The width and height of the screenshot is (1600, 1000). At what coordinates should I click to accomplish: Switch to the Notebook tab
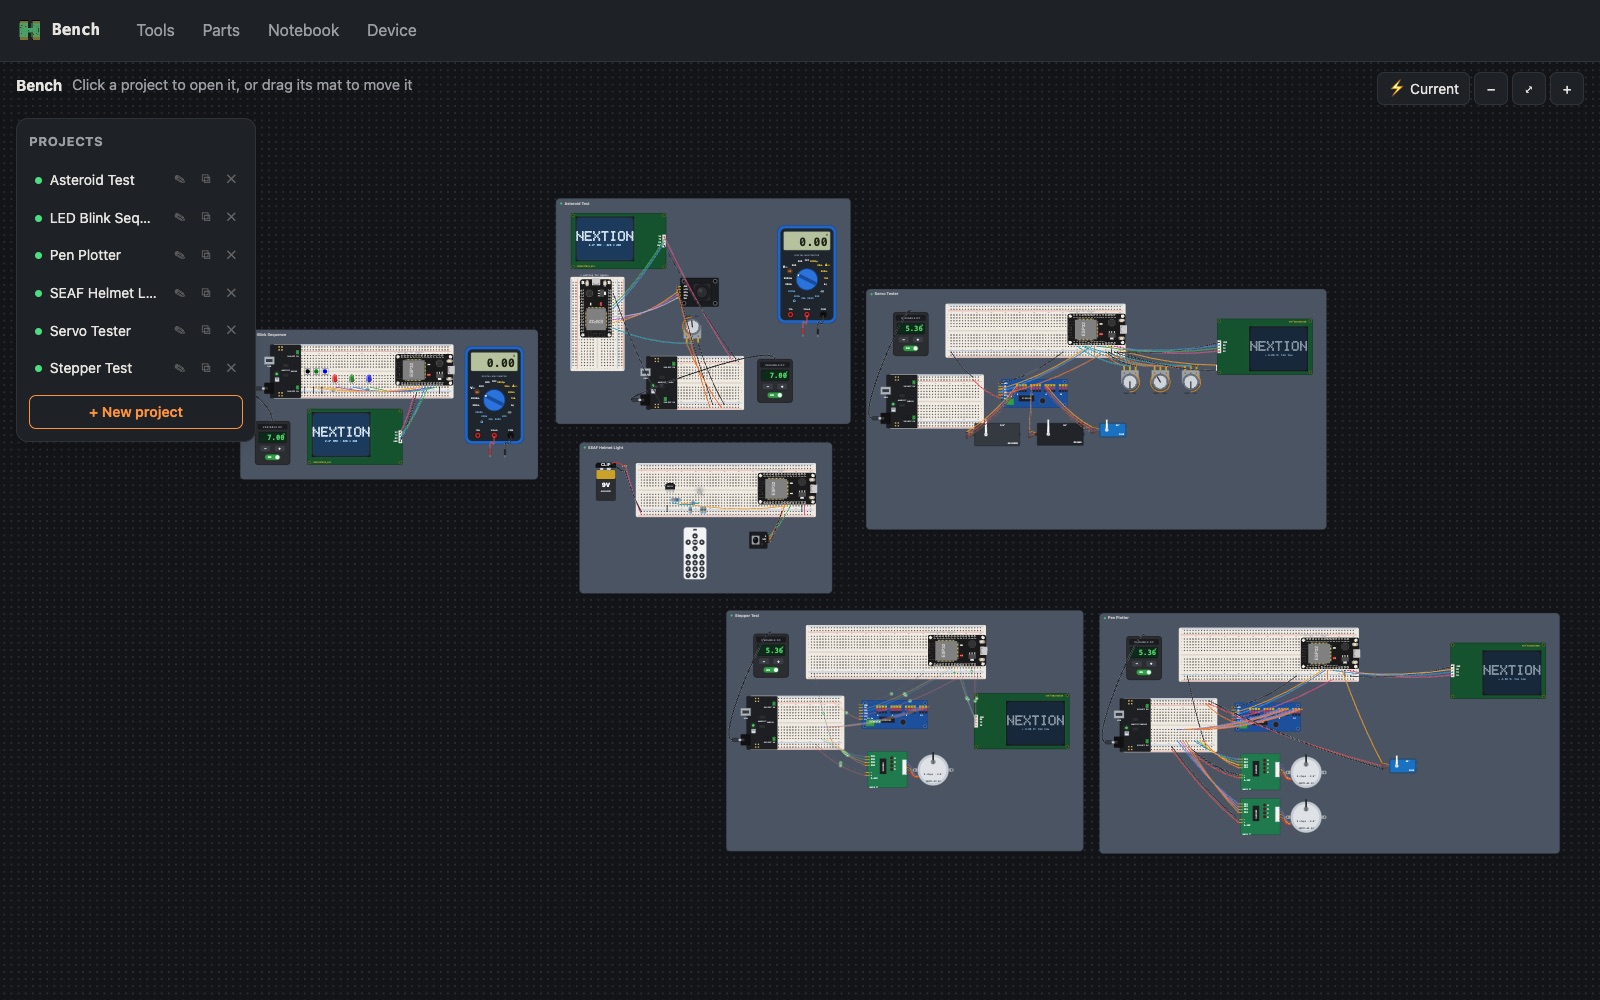(x=303, y=30)
